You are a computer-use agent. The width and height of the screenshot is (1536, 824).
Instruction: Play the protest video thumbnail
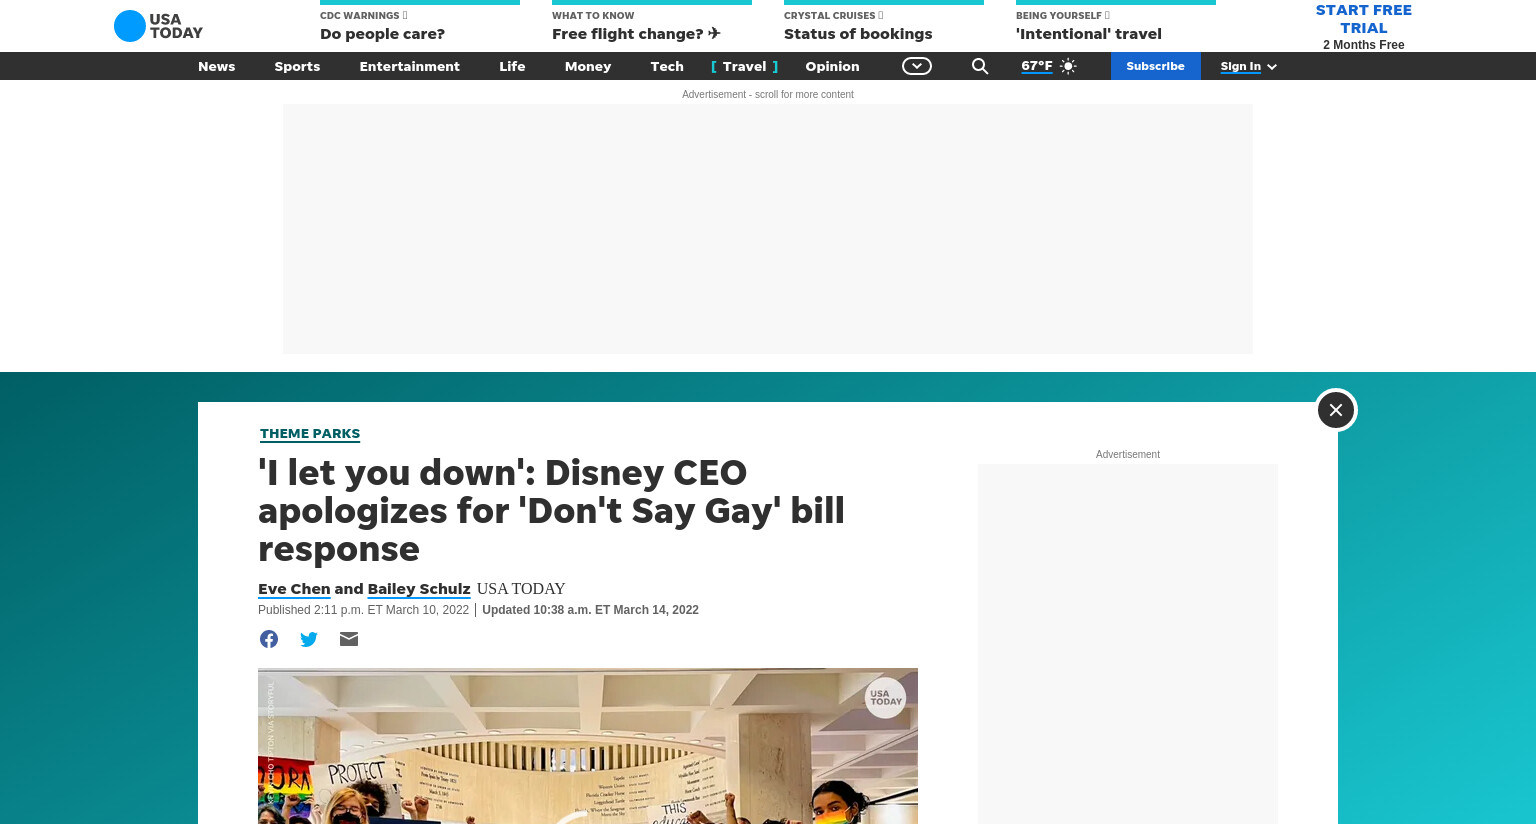click(x=588, y=746)
